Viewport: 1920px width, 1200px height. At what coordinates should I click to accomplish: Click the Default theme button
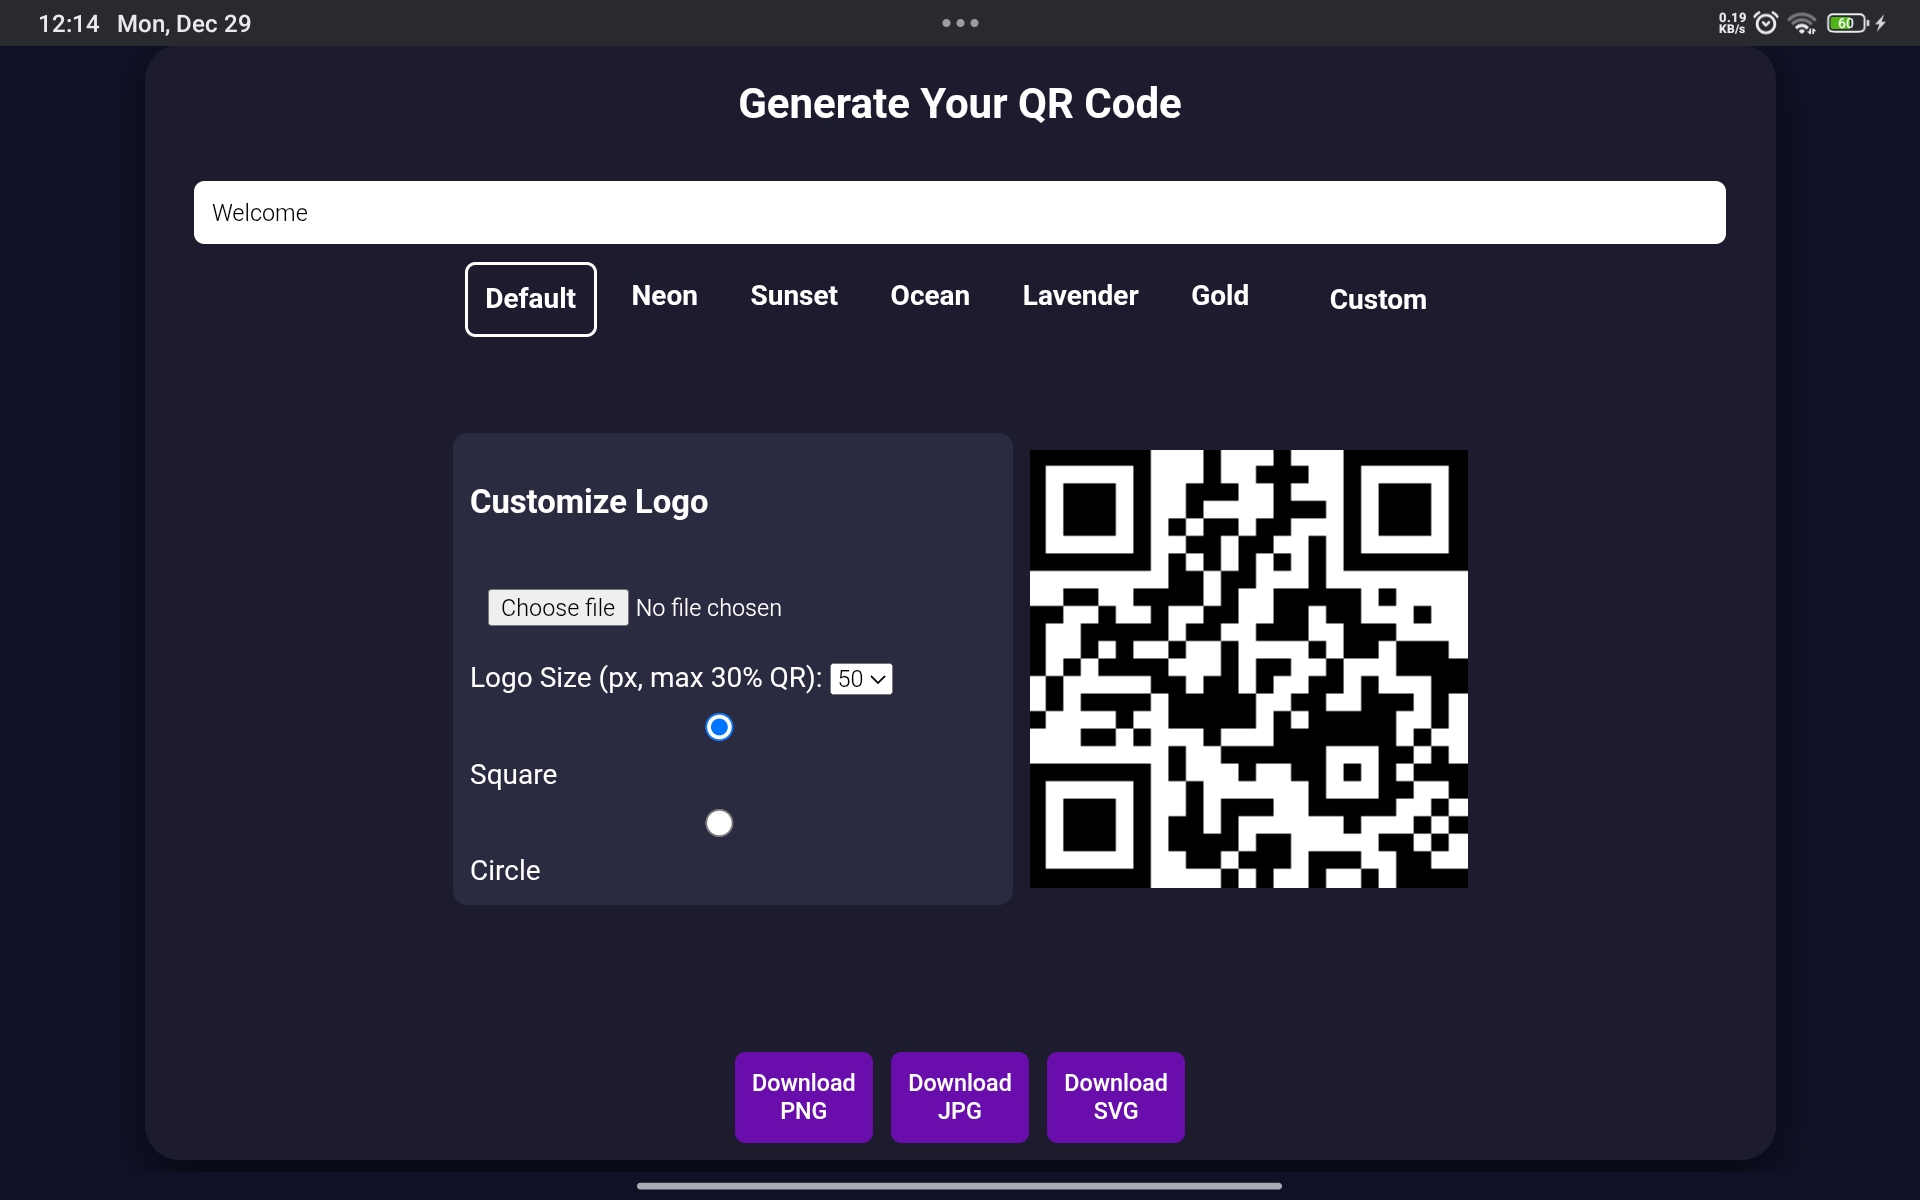pos(530,298)
